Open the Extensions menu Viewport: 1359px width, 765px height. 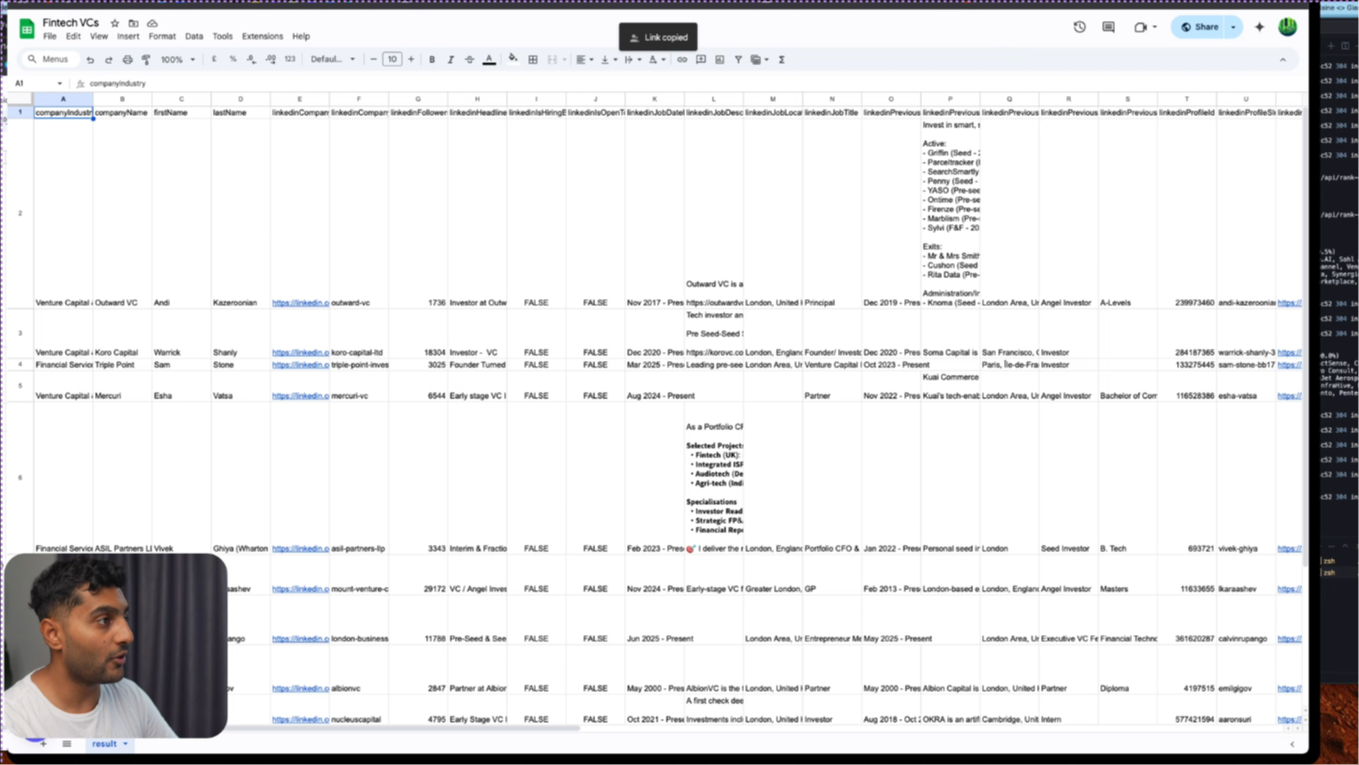tap(262, 37)
